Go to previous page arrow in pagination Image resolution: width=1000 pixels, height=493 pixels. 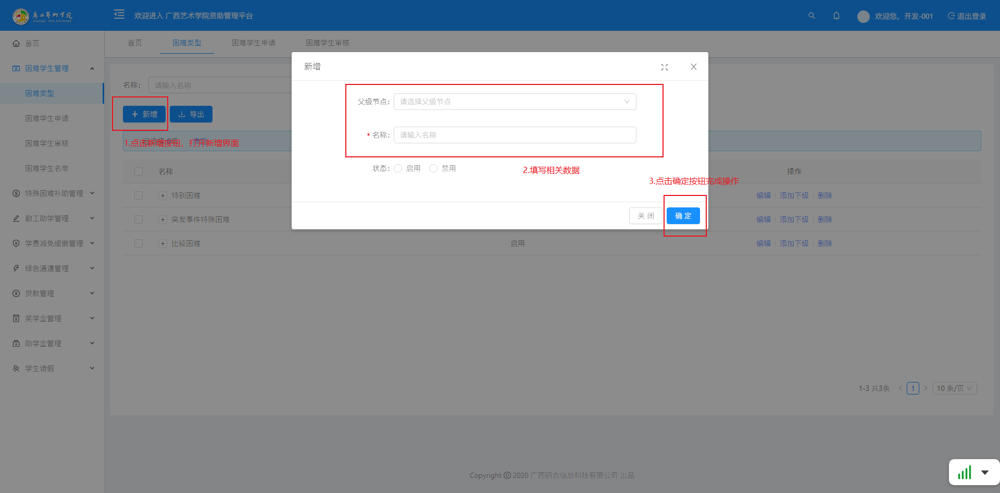point(900,388)
